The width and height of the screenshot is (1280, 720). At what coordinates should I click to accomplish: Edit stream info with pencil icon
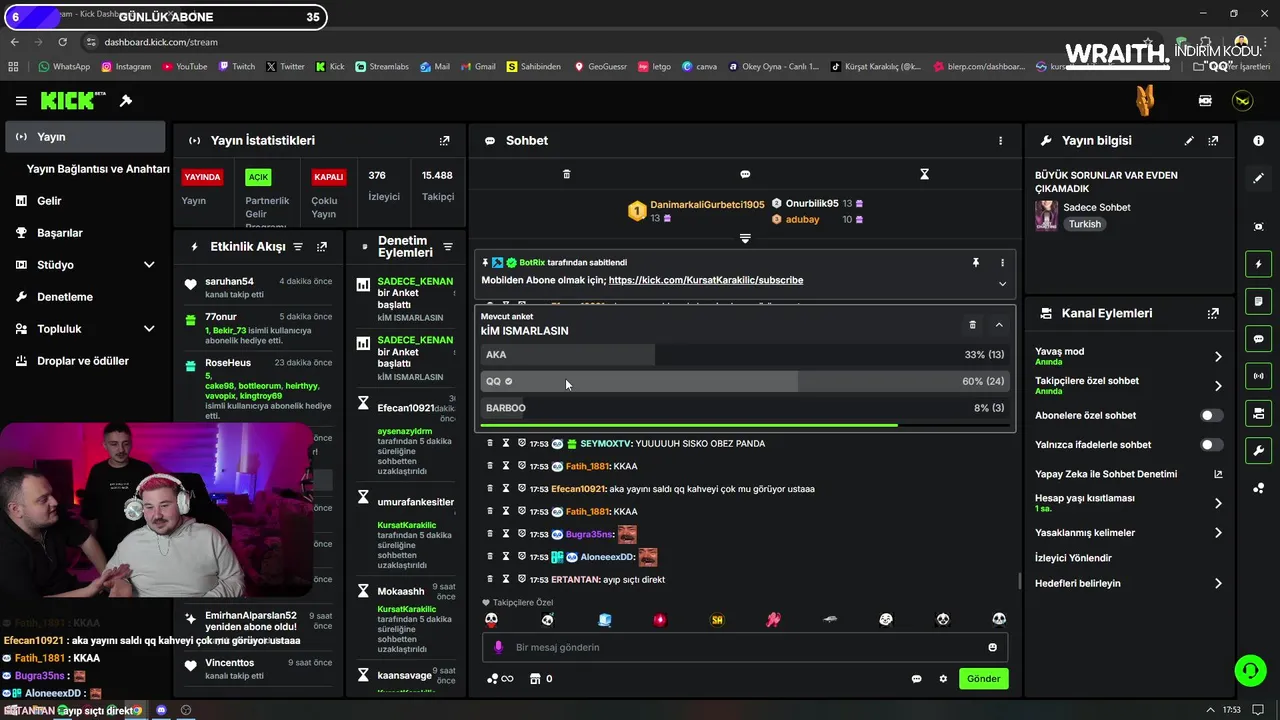[1189, 141]
